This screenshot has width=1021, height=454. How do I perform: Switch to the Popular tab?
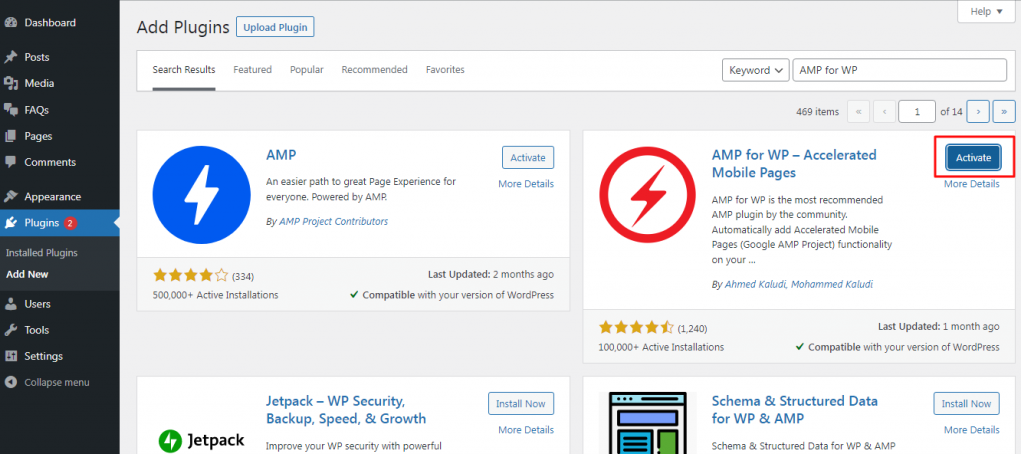[307, 70]
